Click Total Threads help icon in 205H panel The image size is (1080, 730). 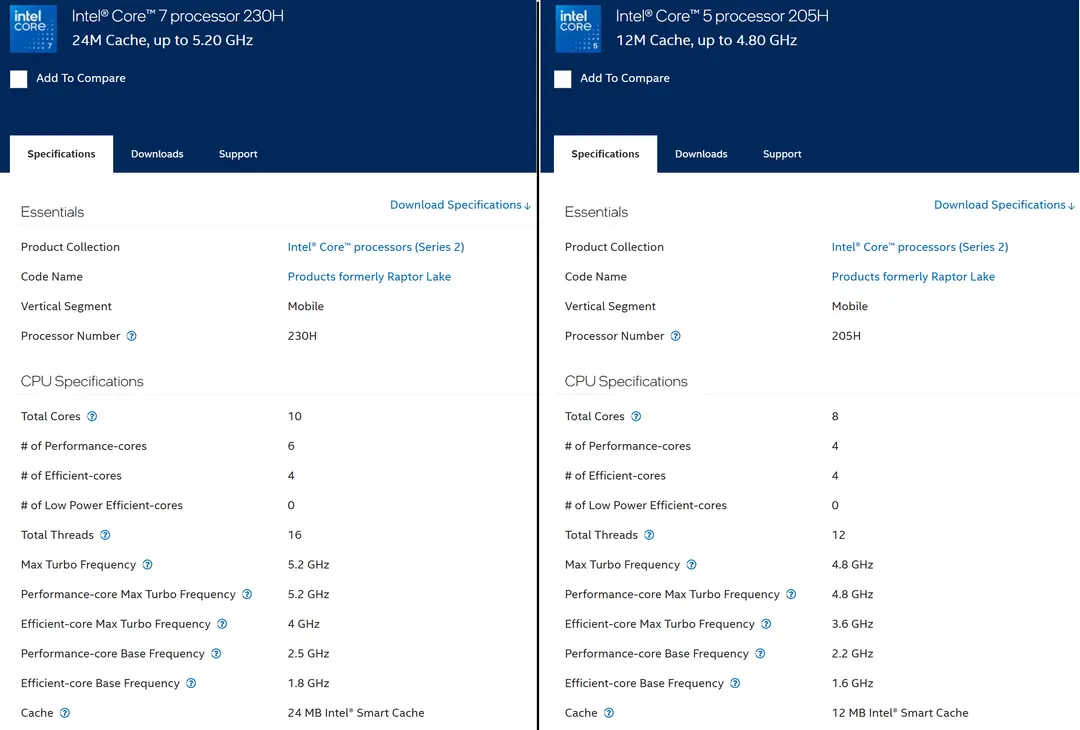click(x=649, y=535)
